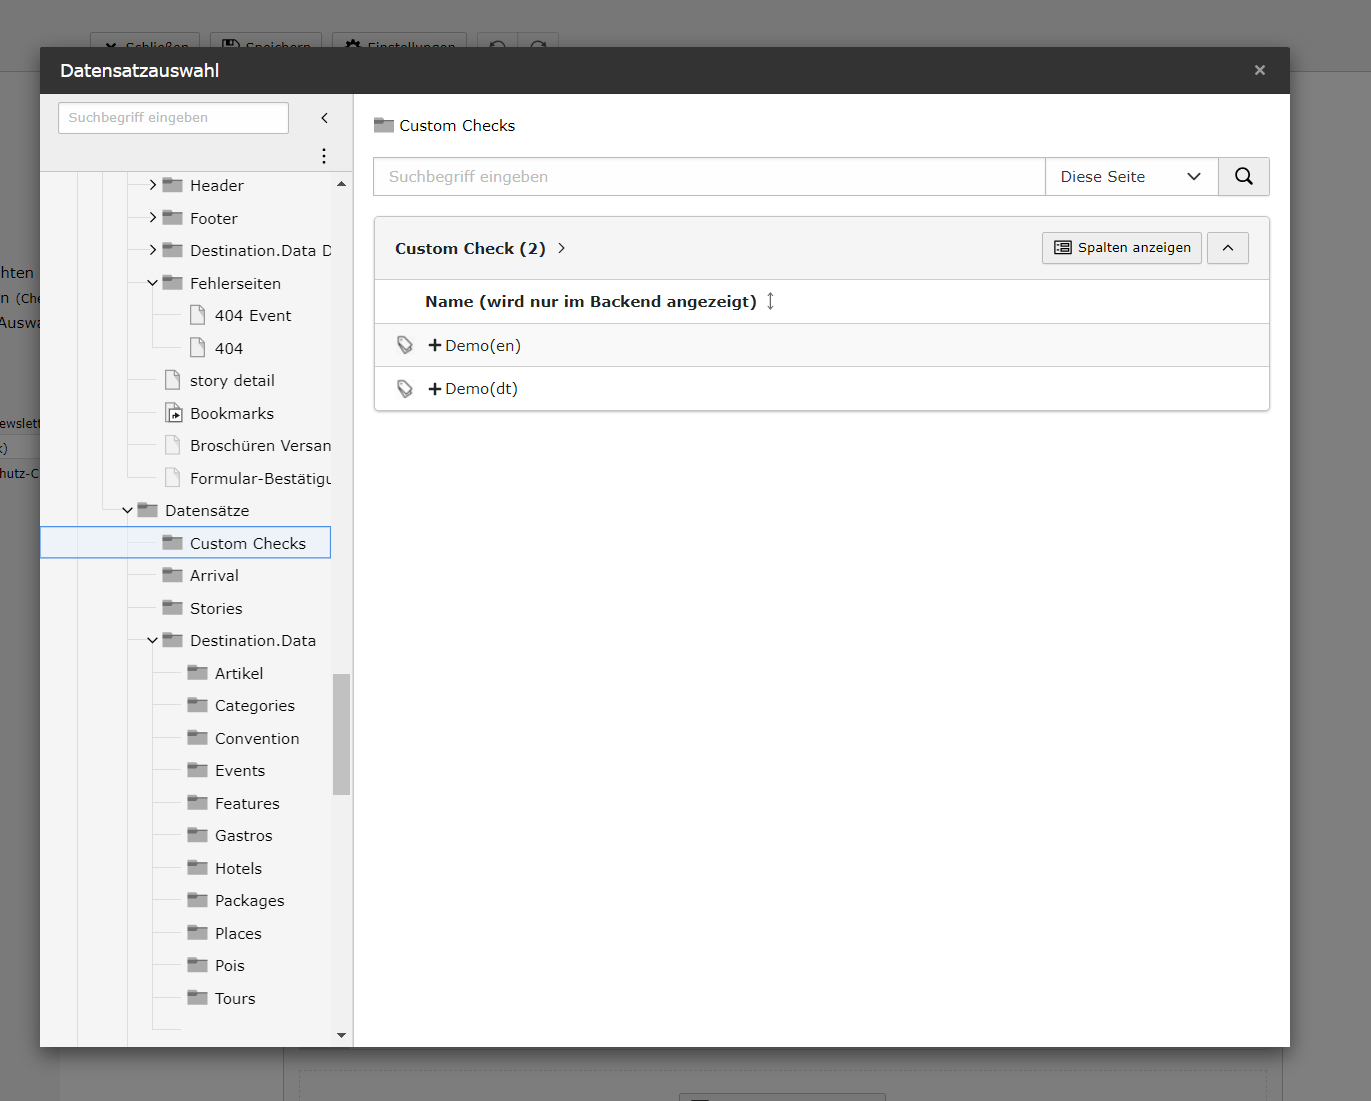This screenshot has width=1371, height=1101.
Task: Click the record list search field
Action: (709, 176)
